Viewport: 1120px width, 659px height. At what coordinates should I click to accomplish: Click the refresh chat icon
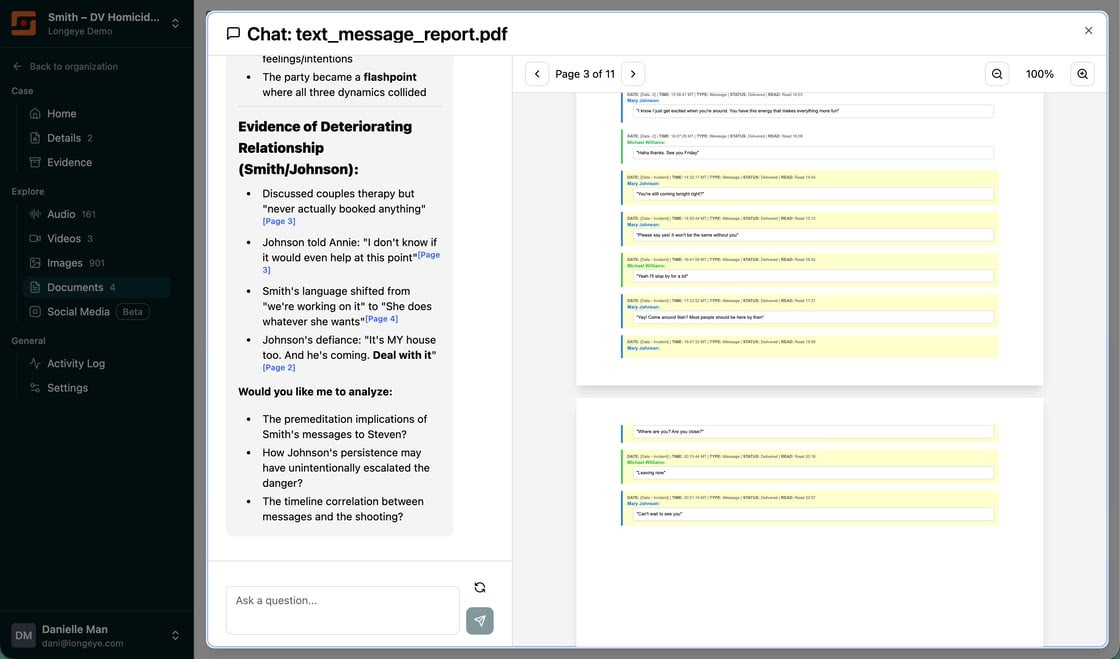(x=479, y=588)
